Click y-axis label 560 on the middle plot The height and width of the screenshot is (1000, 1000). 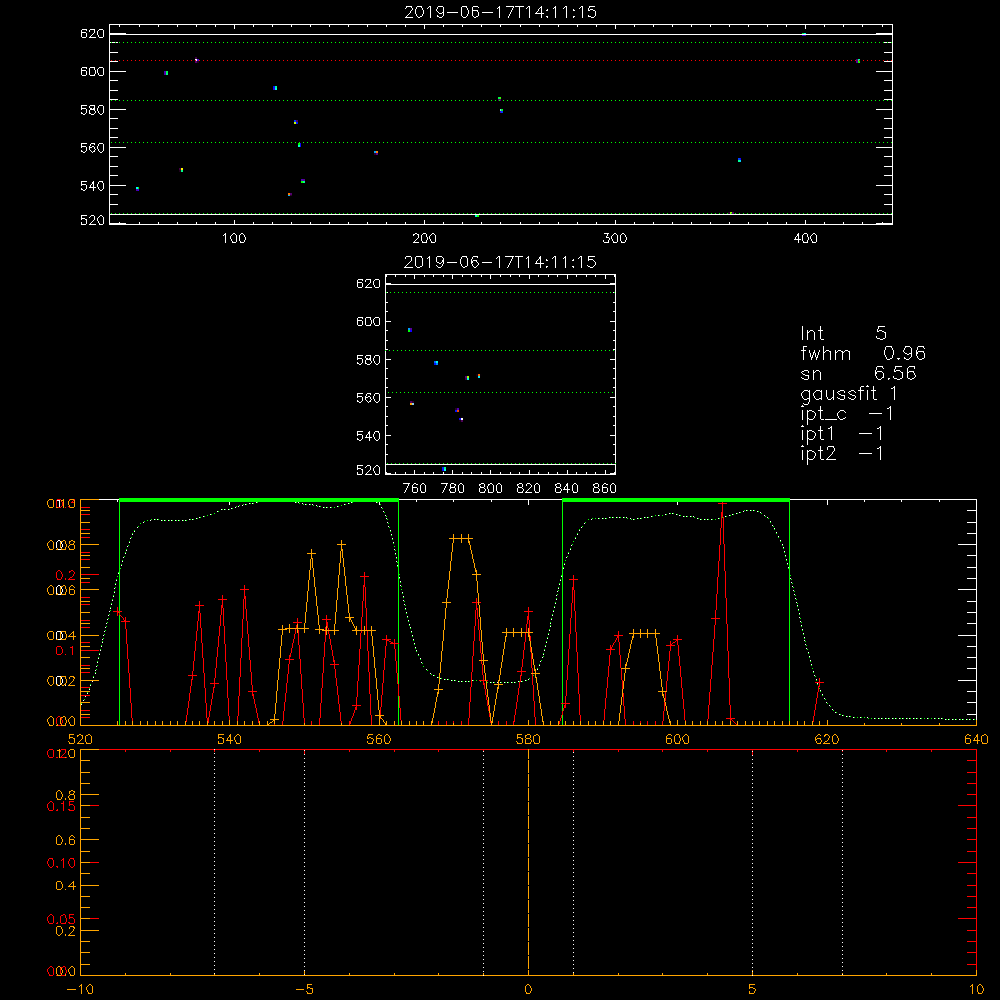click(x=369, y=397)
